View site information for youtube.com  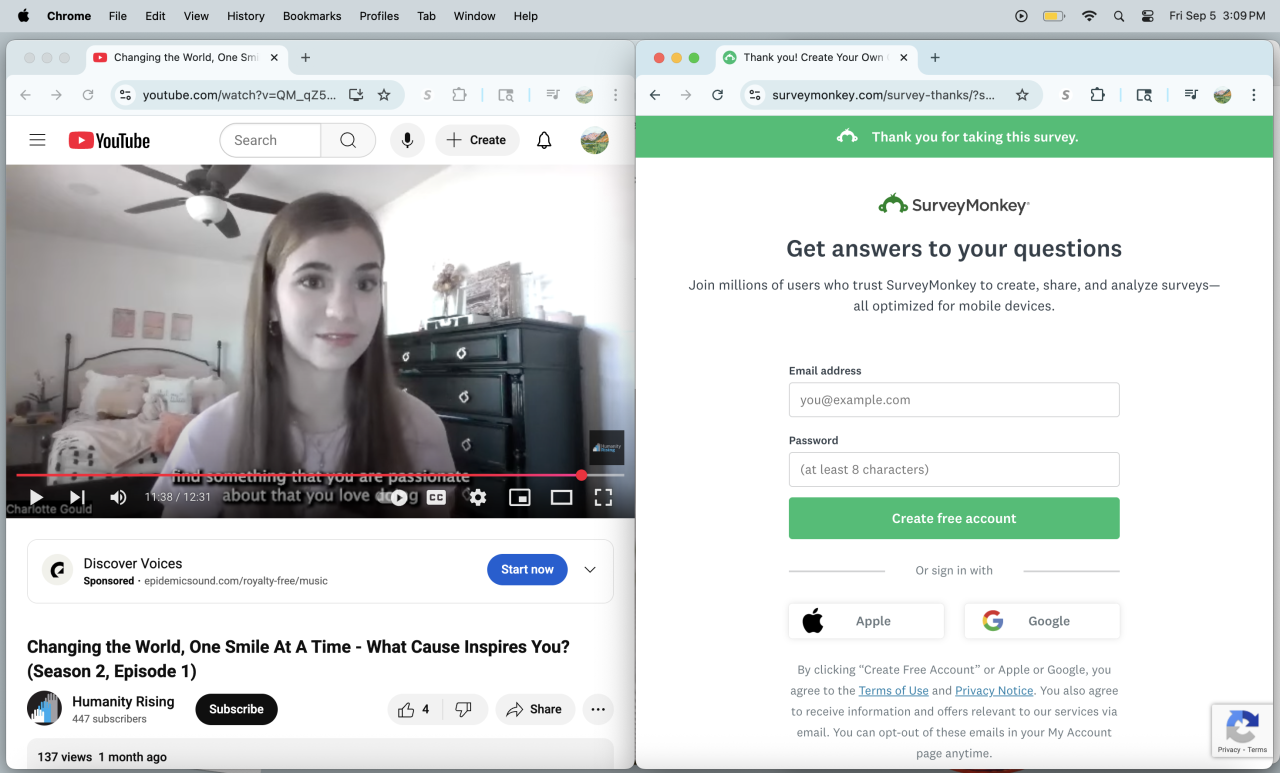point(125,95)
